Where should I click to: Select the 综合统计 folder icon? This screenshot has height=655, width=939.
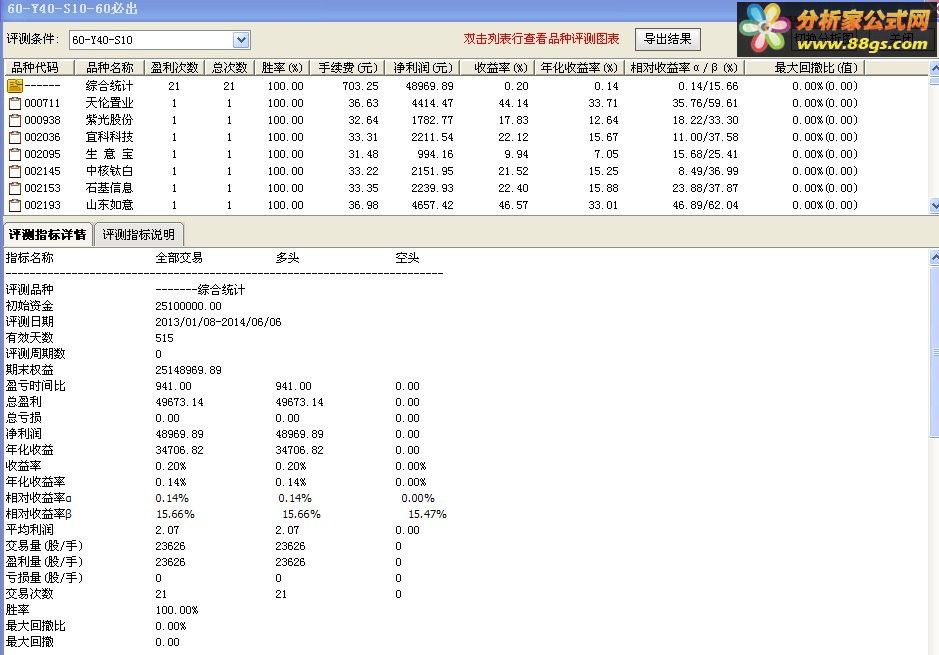click(x=14, y=86)
